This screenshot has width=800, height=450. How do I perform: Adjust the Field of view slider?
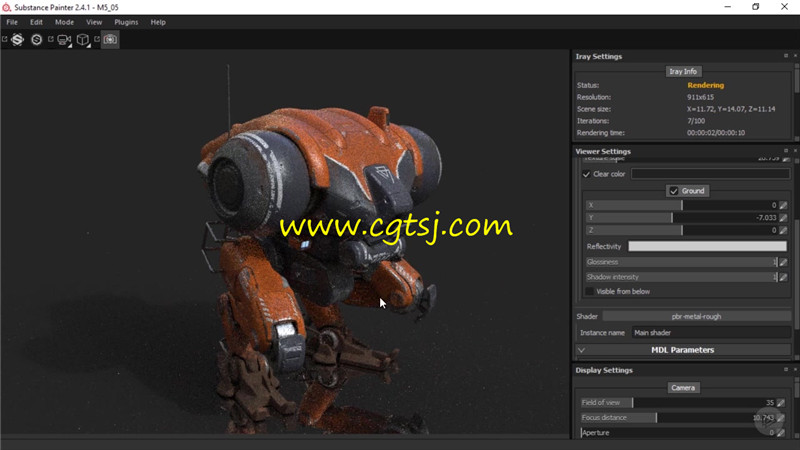(x=678, y=403)
